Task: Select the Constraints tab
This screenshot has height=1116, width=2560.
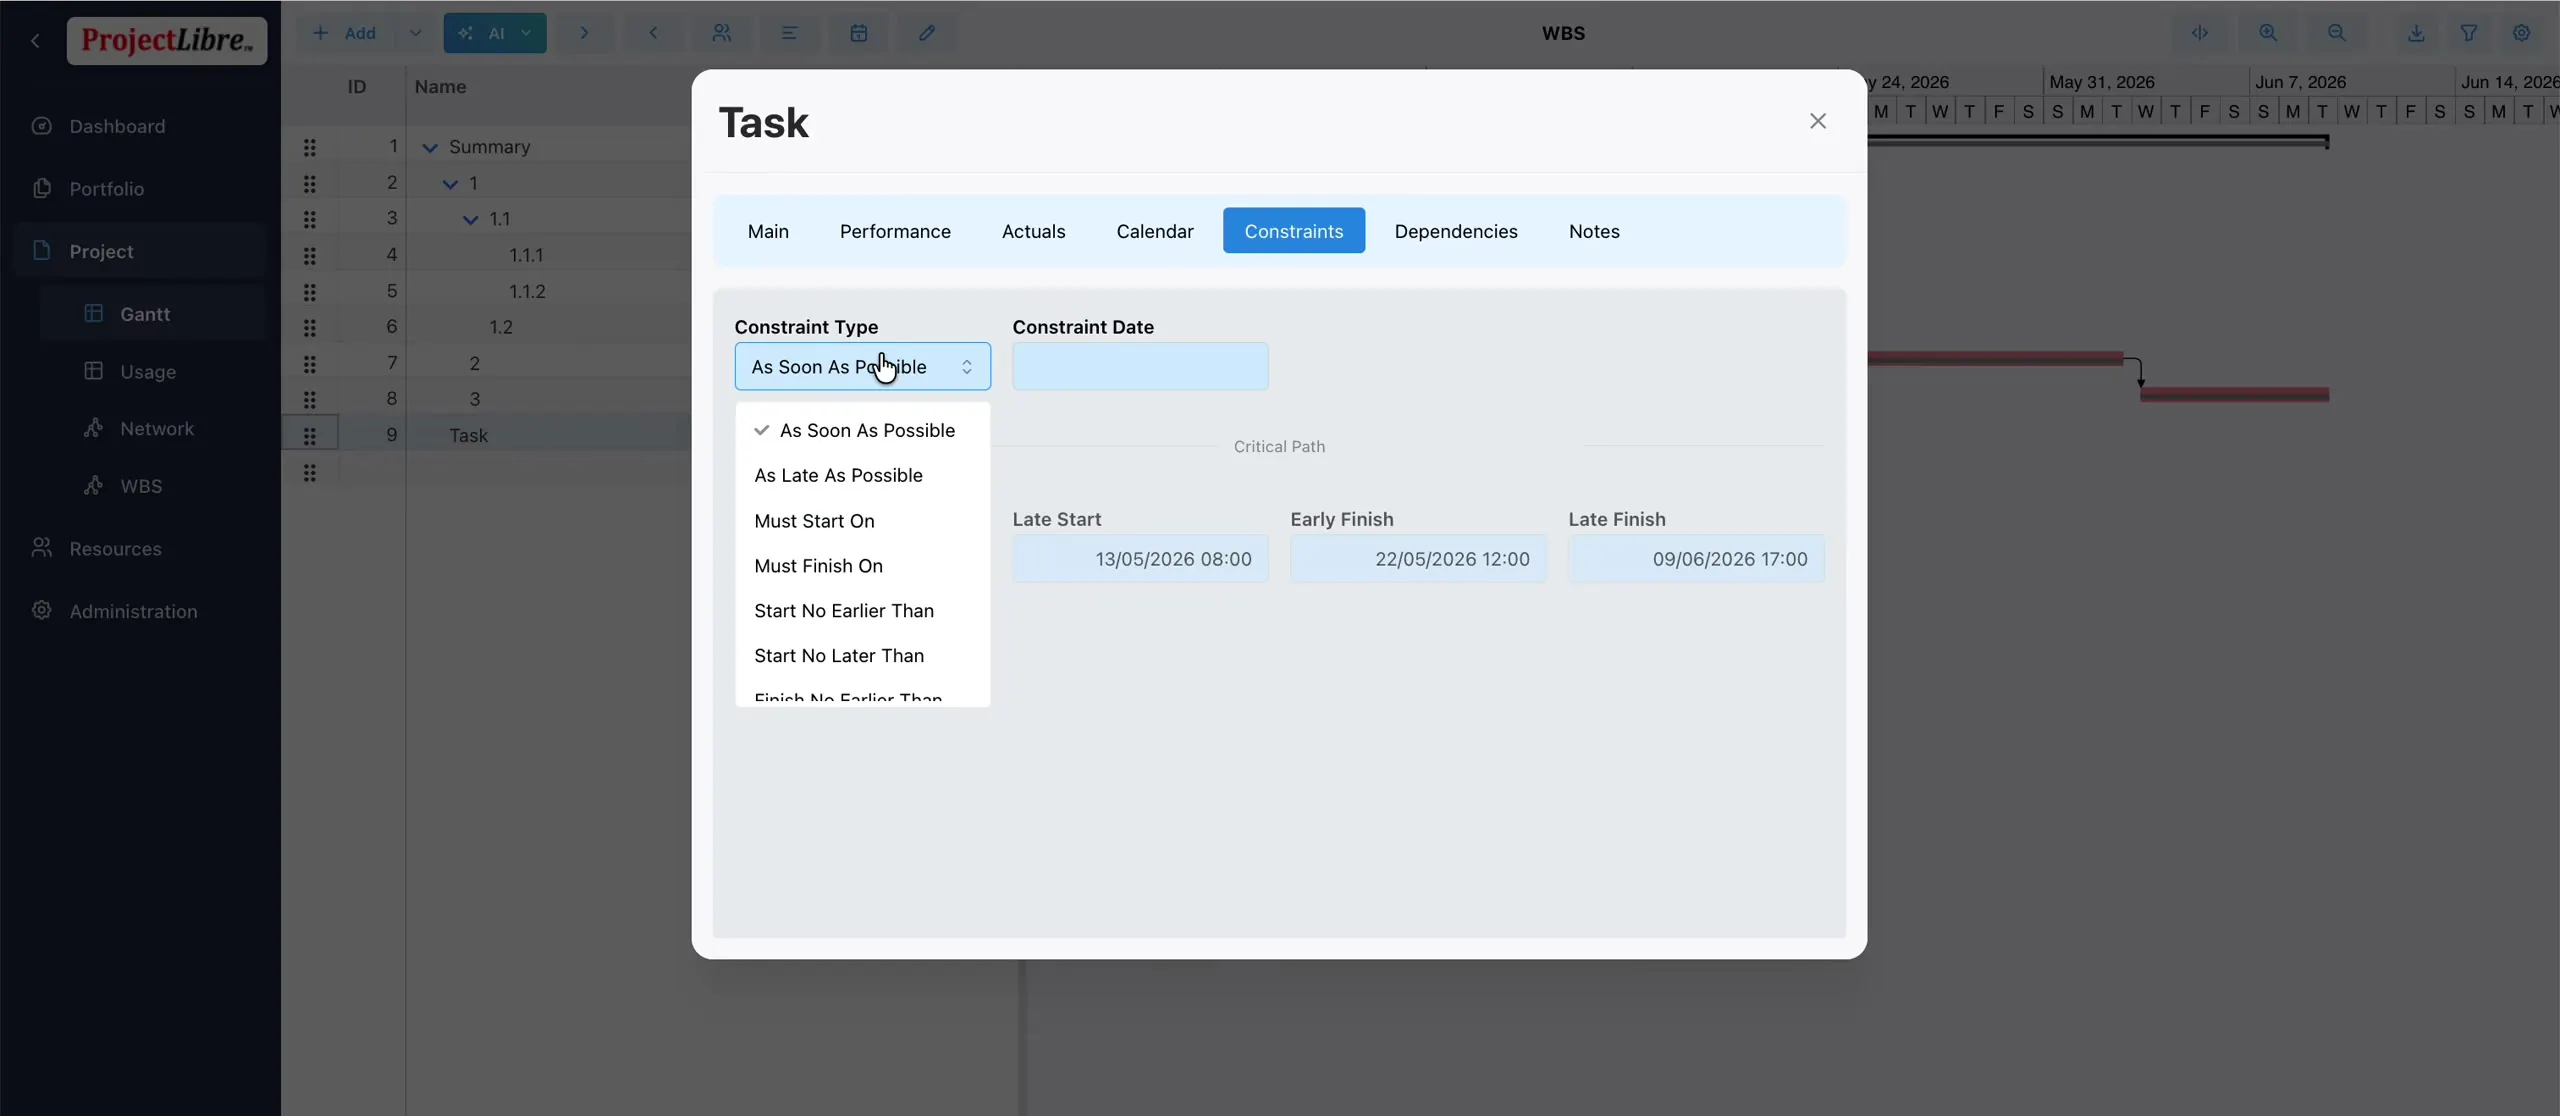Action: [1293, 231]
